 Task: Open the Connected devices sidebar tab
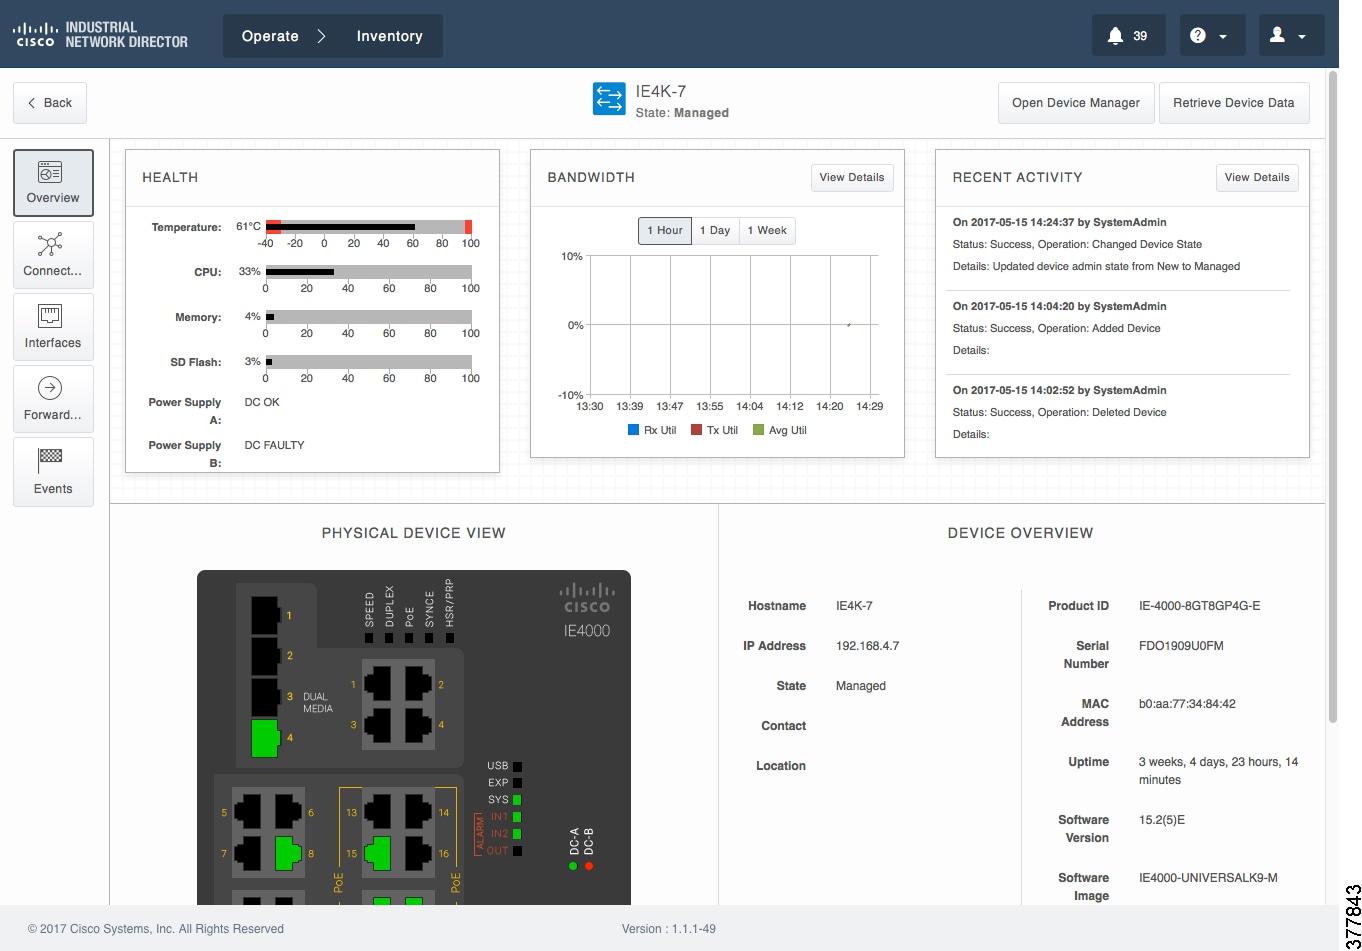53,255
